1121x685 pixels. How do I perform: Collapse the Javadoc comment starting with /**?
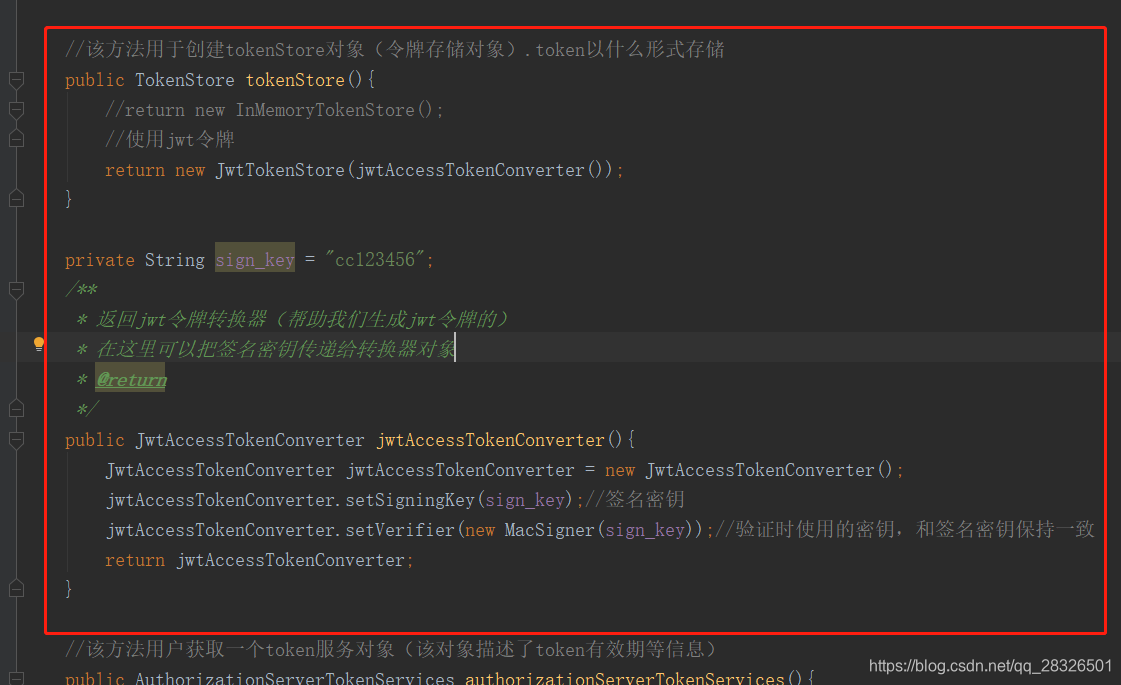click(x=16, y=290)
